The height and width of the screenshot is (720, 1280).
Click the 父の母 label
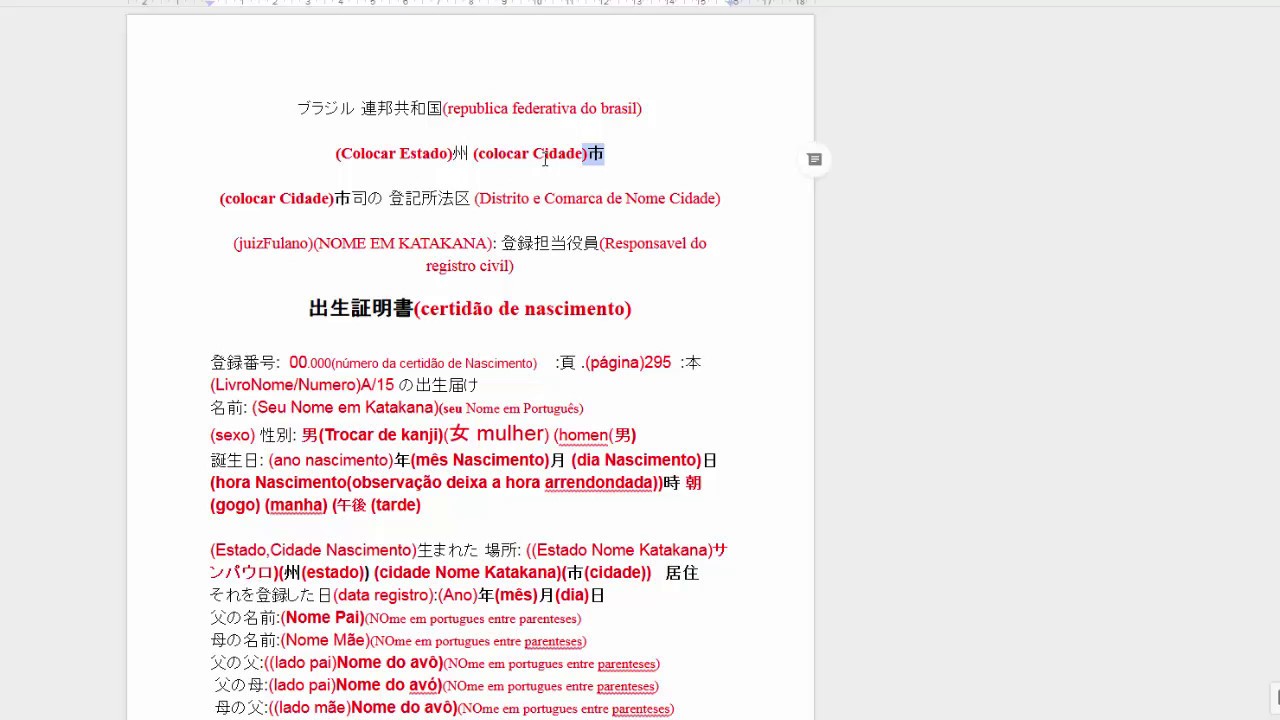click(x=240, y=686)
